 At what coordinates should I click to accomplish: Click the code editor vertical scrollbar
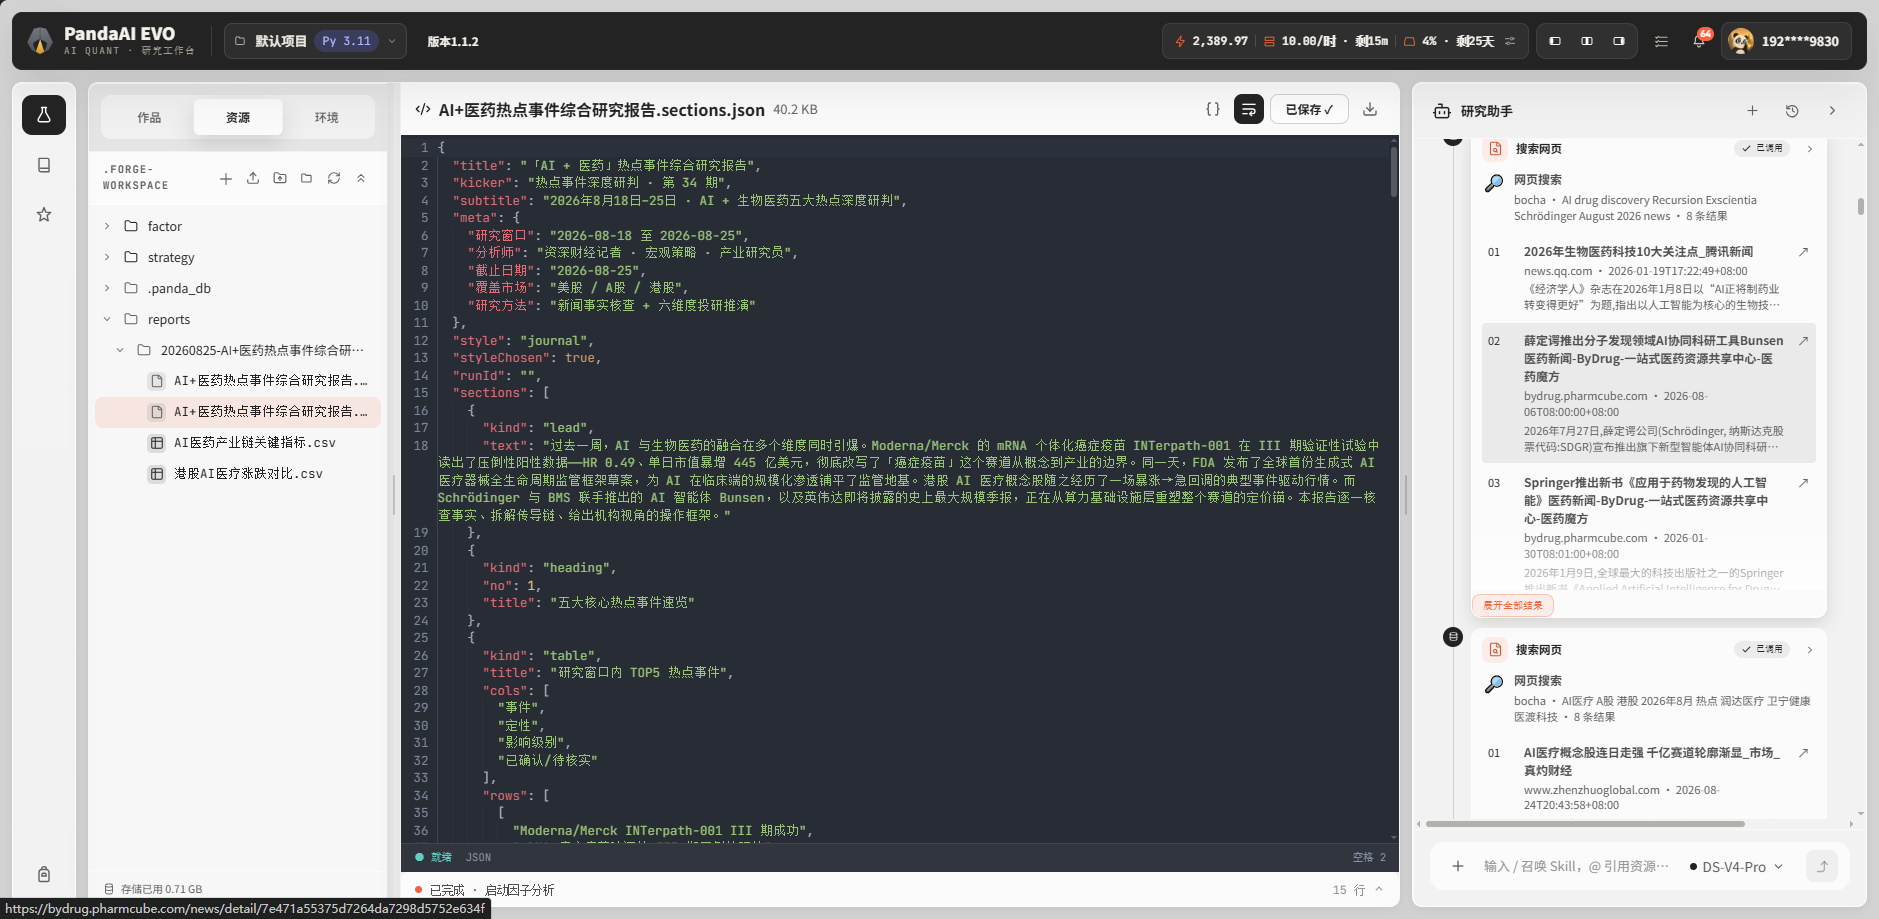point(1393,172)
